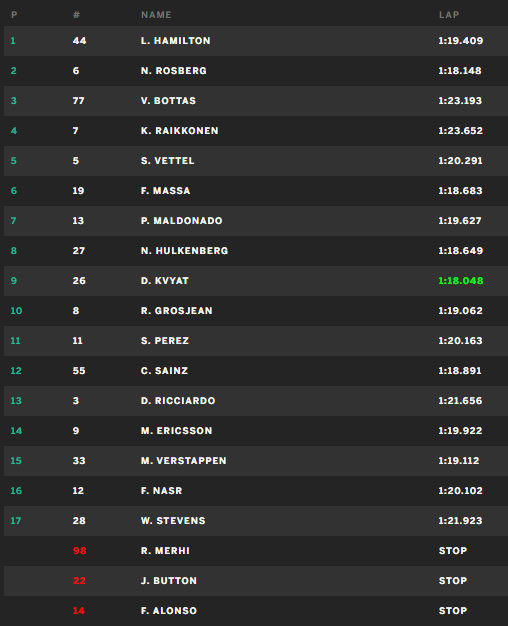Click D. KVYAT fastest lap 1:18.048
The height and width of the screenshot is (626, 508).
pyautogui.click(x=460, y=281)
